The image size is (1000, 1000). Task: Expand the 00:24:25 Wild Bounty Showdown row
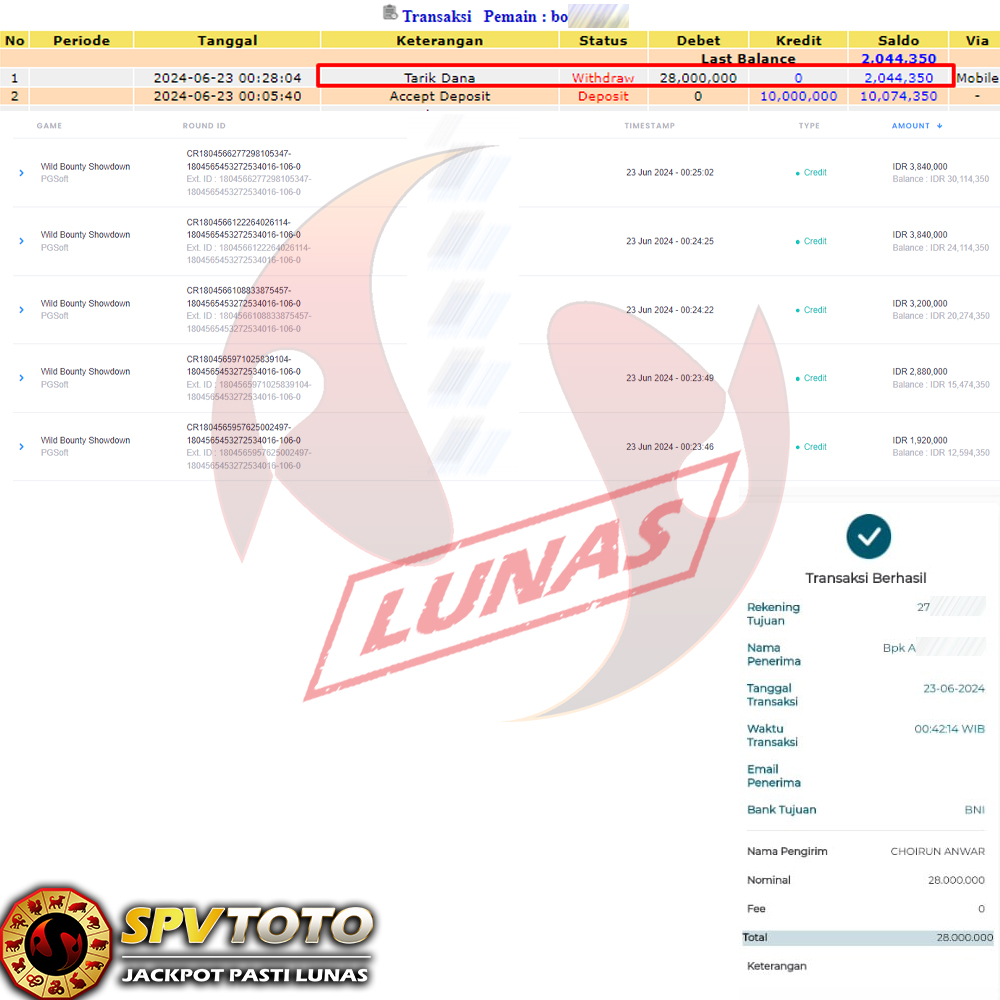coord(22,241)
